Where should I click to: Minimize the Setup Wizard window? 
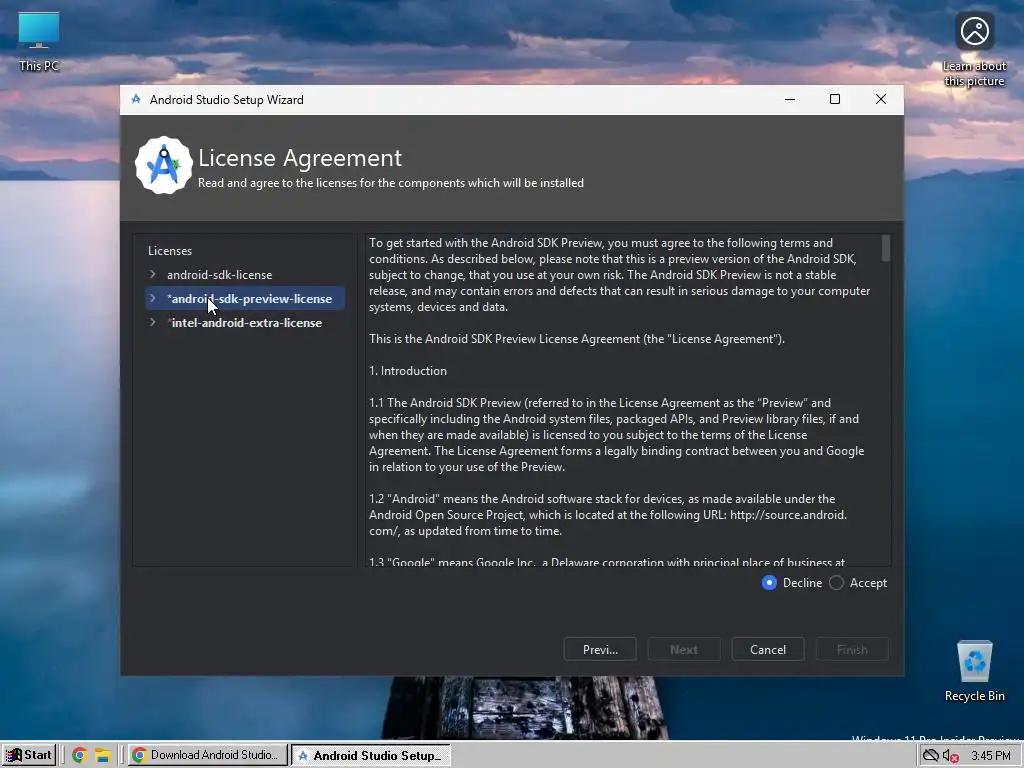click(790, 99)
